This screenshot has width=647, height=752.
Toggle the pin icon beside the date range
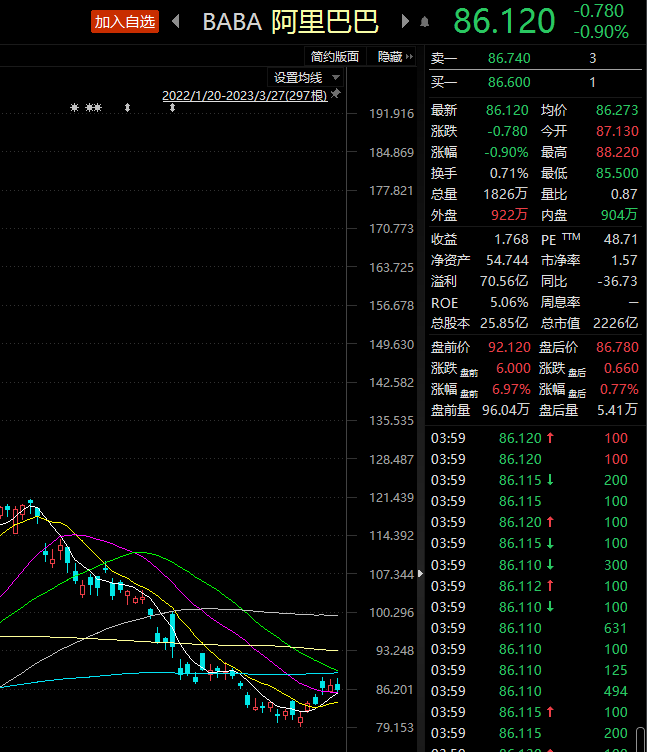point(336,95)
